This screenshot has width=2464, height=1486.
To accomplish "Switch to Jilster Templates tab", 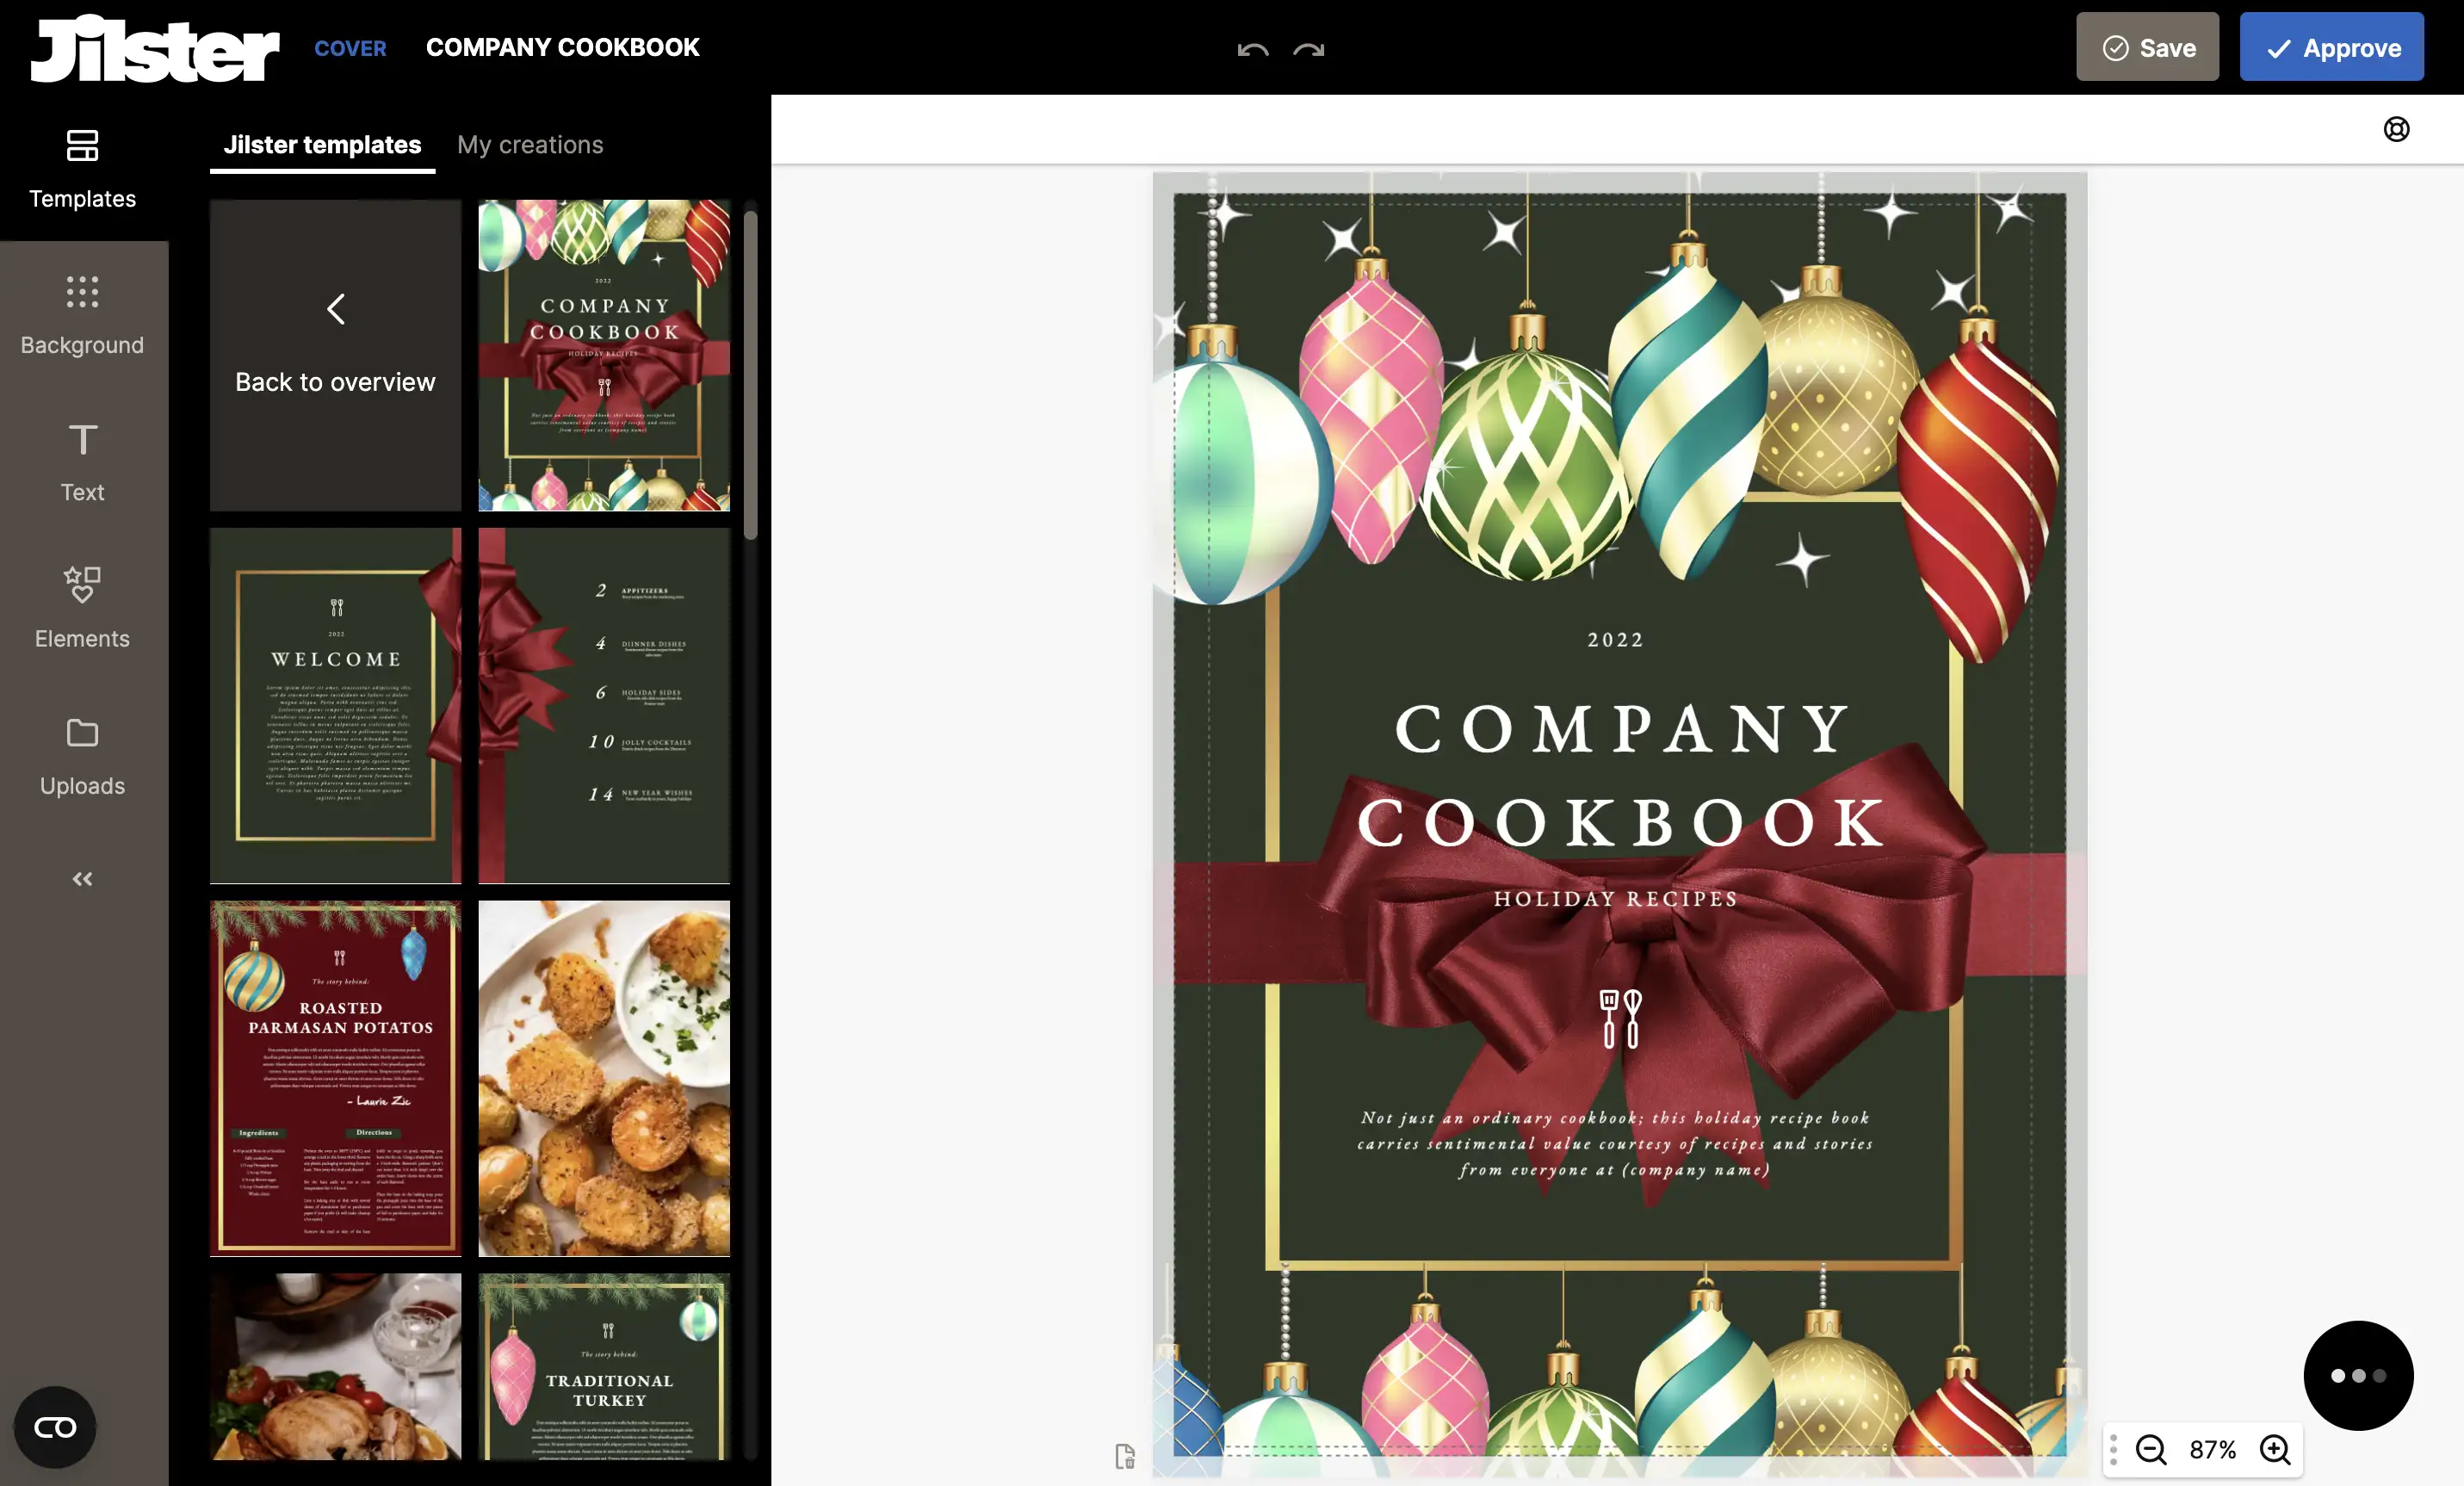I will pyautogui.click(x=322, y=145).
